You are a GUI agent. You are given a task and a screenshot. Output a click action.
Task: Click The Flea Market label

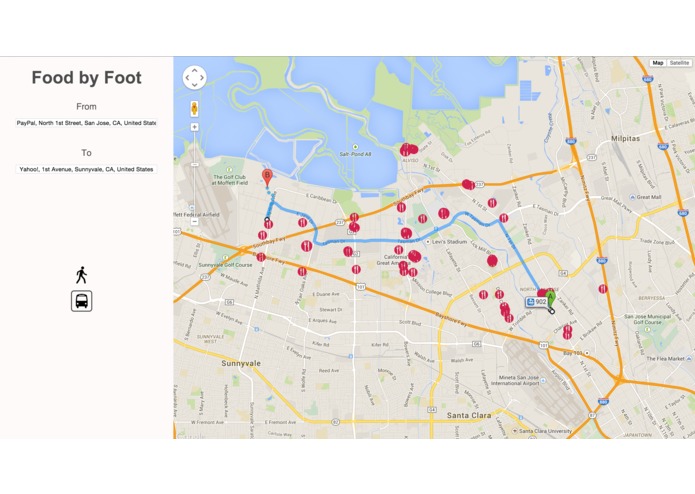click(665, 358)
